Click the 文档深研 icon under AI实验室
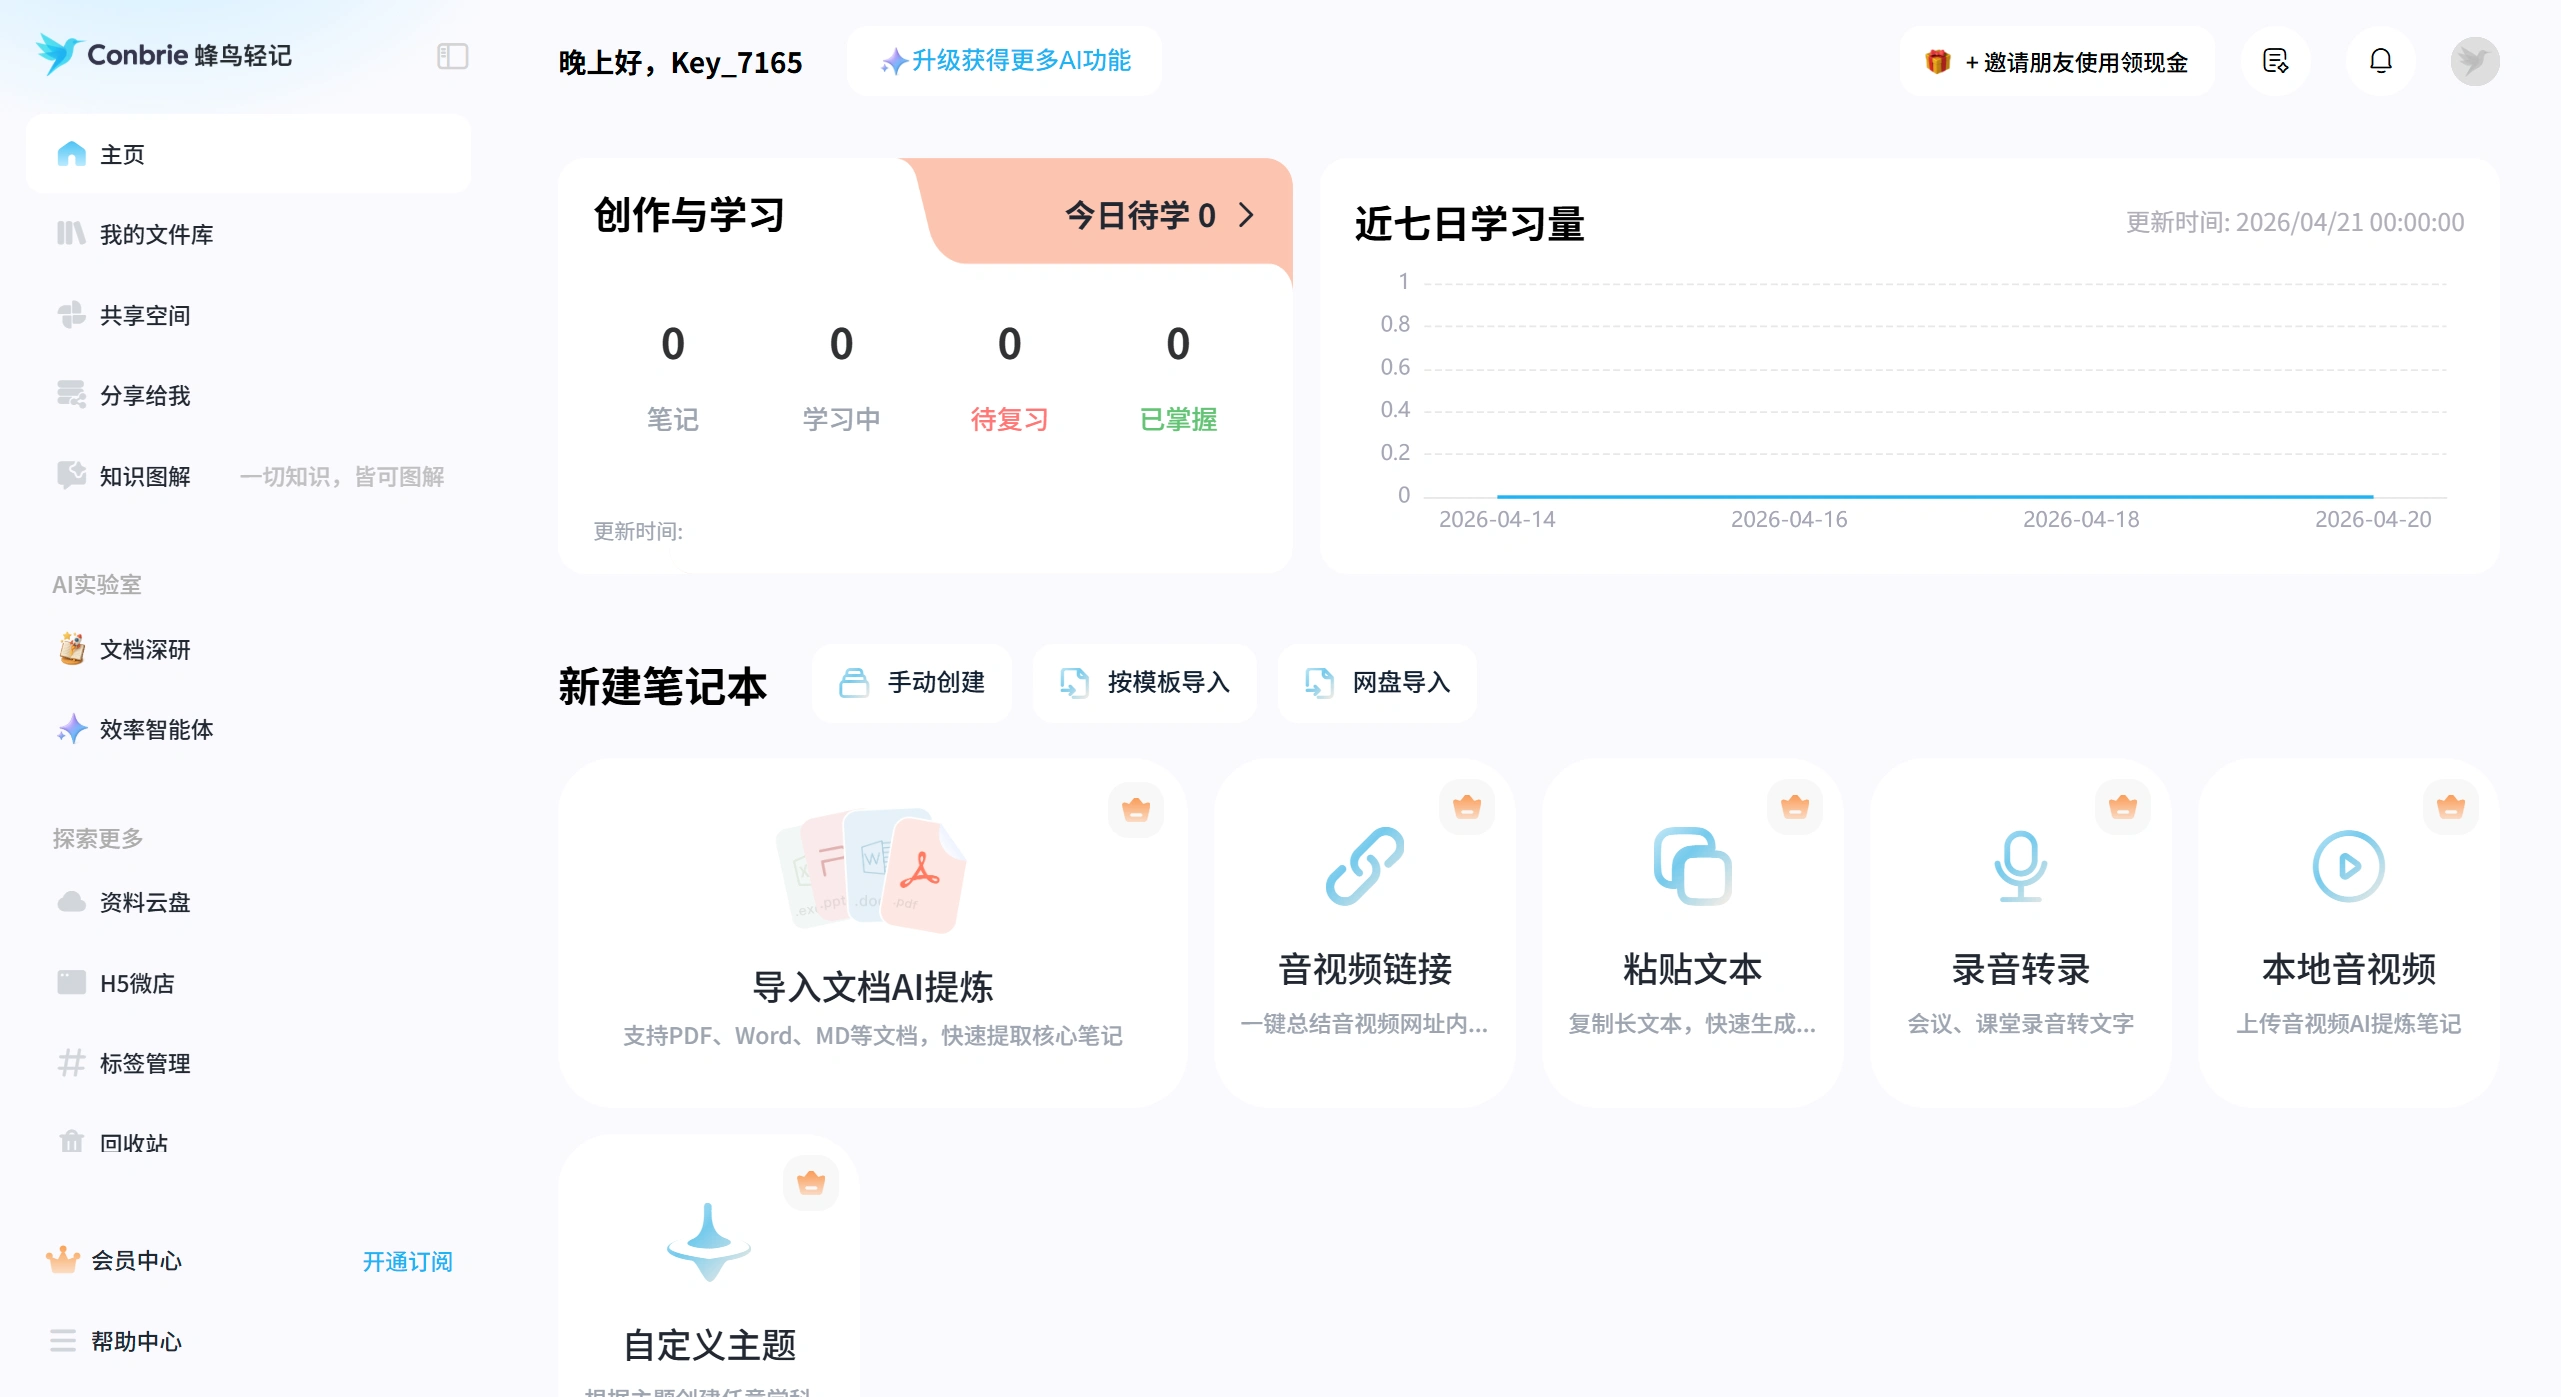Viewport: 2561px width, 1397px height. click(x=71, y=650)
